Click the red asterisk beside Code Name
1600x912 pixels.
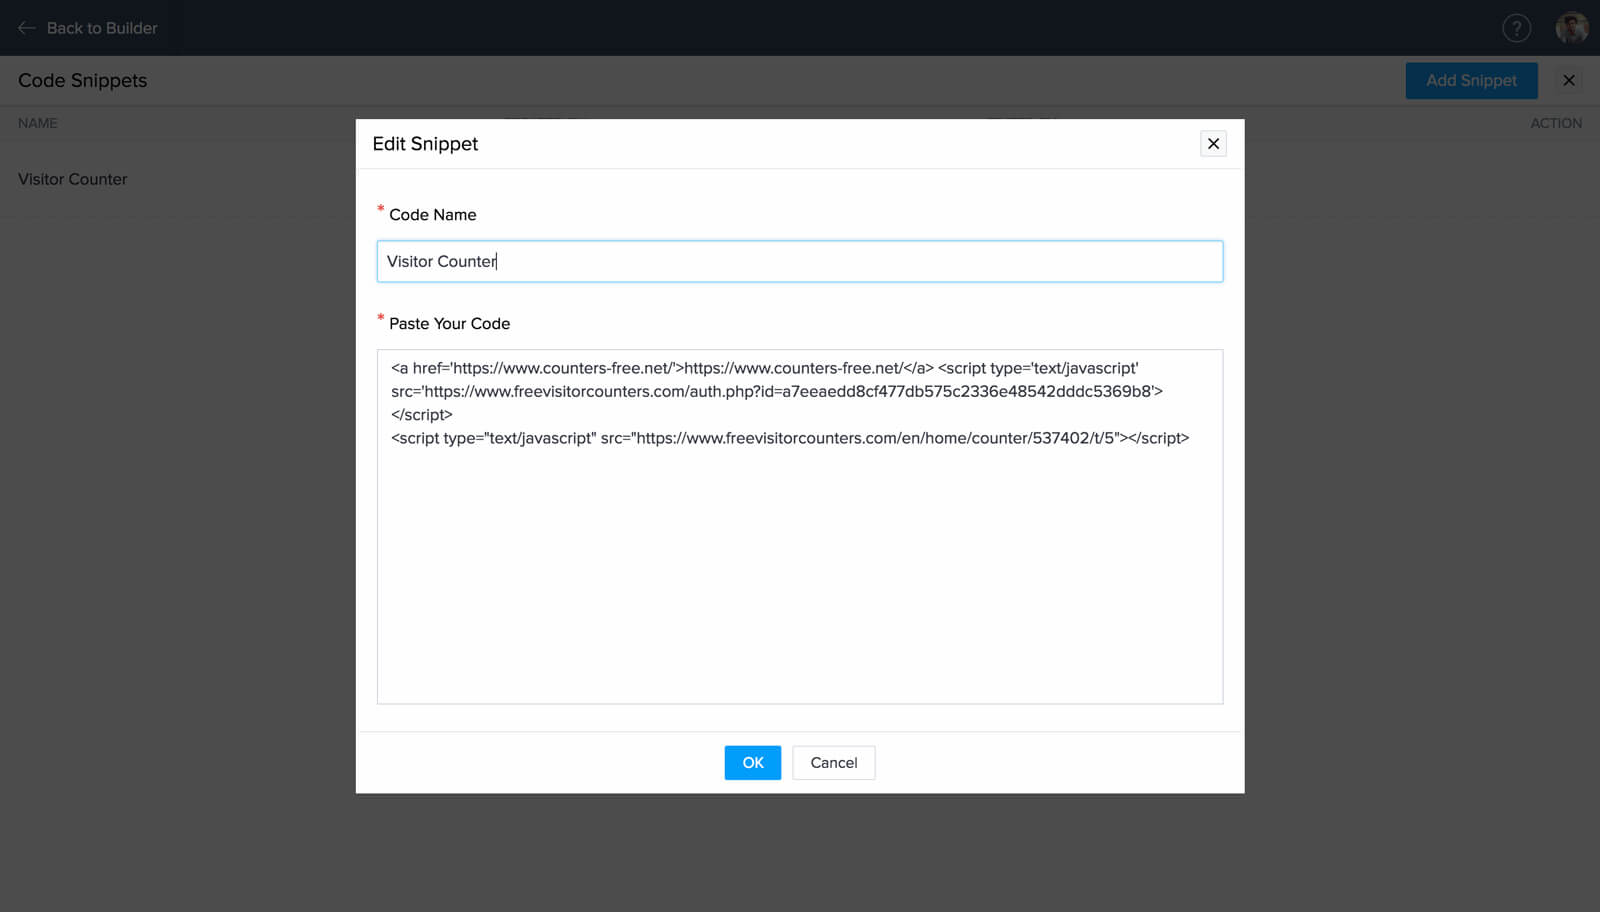point(380,210)
